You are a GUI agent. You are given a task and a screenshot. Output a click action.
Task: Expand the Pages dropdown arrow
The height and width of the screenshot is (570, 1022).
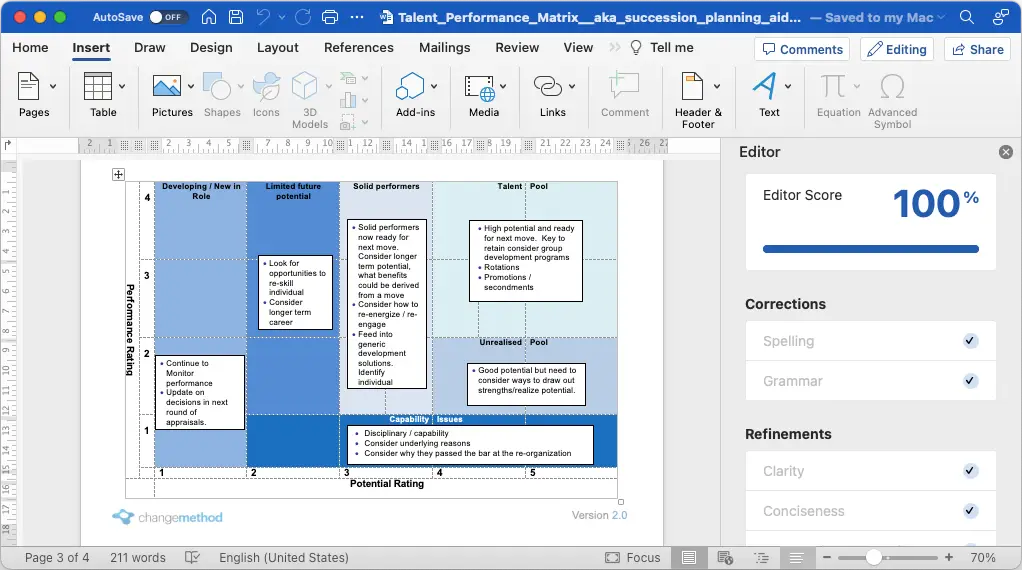coord(53,86)
